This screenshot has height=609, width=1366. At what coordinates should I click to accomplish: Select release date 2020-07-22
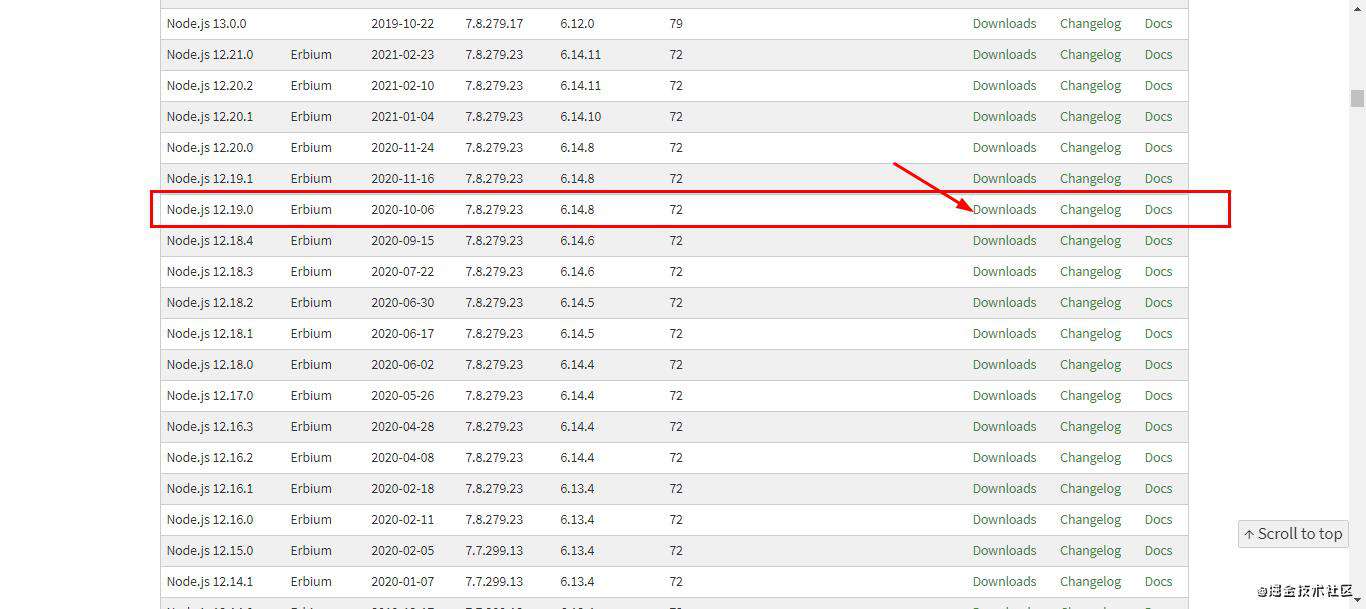403,271
